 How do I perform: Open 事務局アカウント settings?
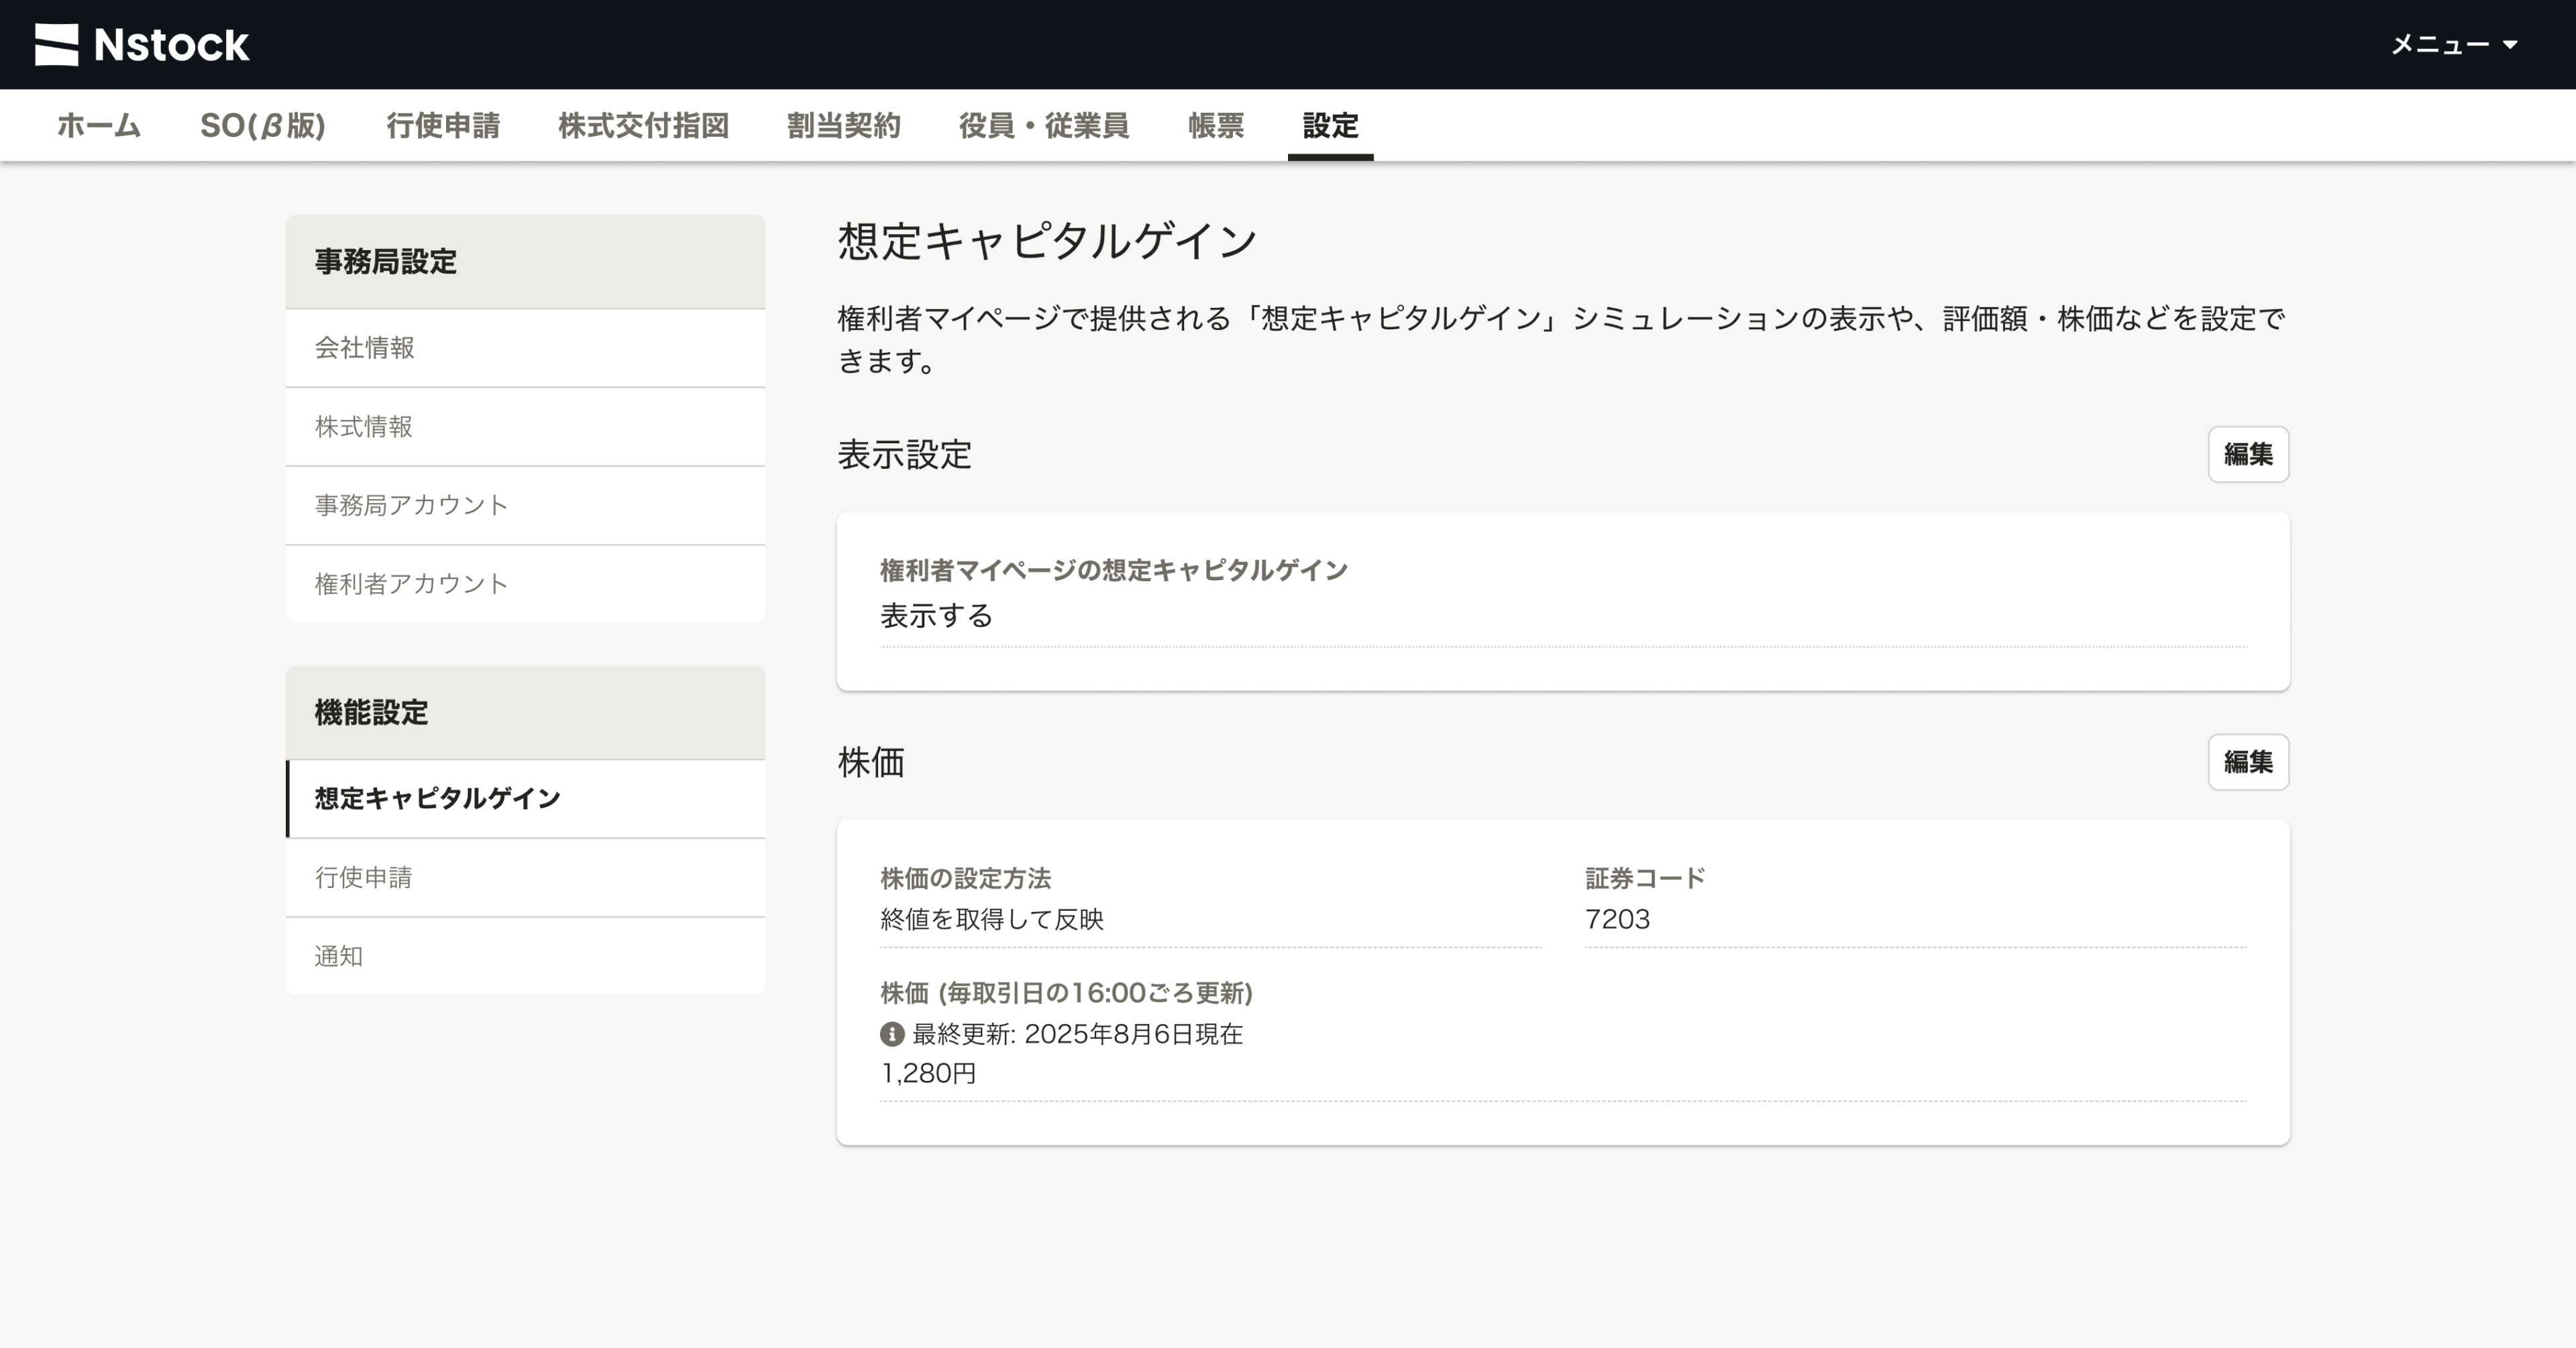click(x=525, y=505)
